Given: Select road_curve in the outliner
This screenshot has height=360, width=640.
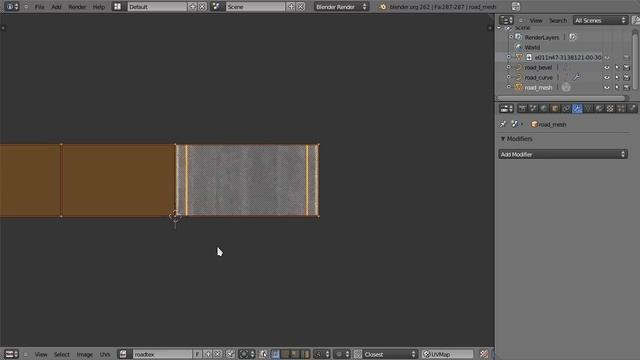Looking at the screenshot, I should (x=538, y=77).
